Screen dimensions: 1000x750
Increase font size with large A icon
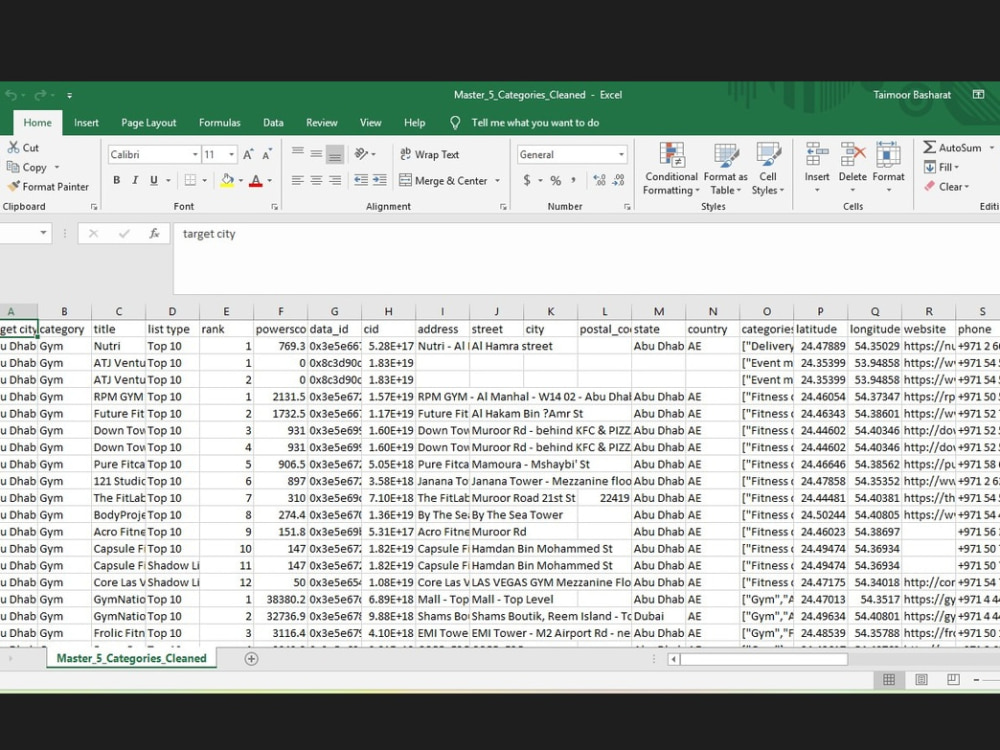[x=248, y=154]
